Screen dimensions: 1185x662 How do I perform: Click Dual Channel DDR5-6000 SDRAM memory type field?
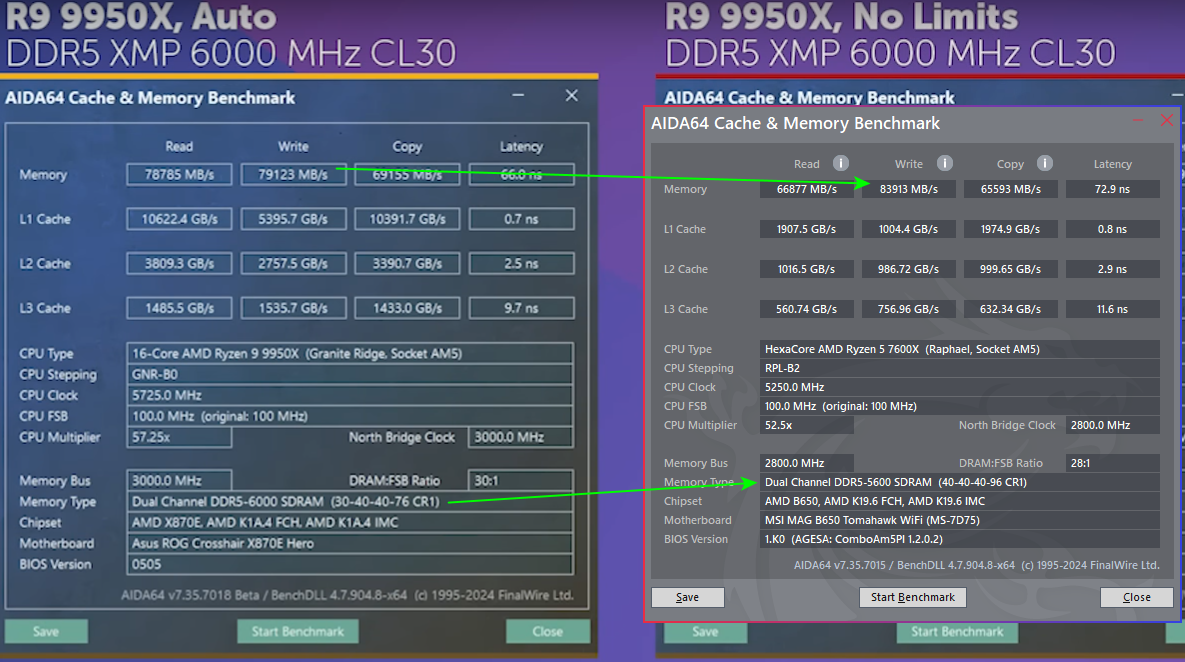point(350,502)
